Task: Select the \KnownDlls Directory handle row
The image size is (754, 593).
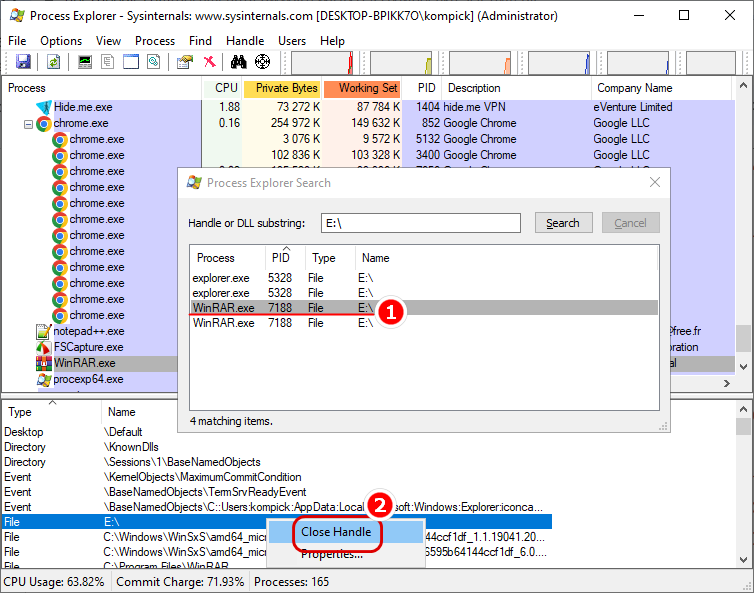Action: pos(277,447)
